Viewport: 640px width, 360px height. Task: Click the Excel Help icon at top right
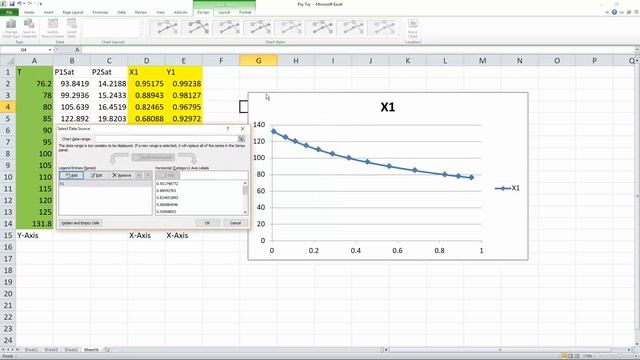pyautogui.click(x=614, y=12)
